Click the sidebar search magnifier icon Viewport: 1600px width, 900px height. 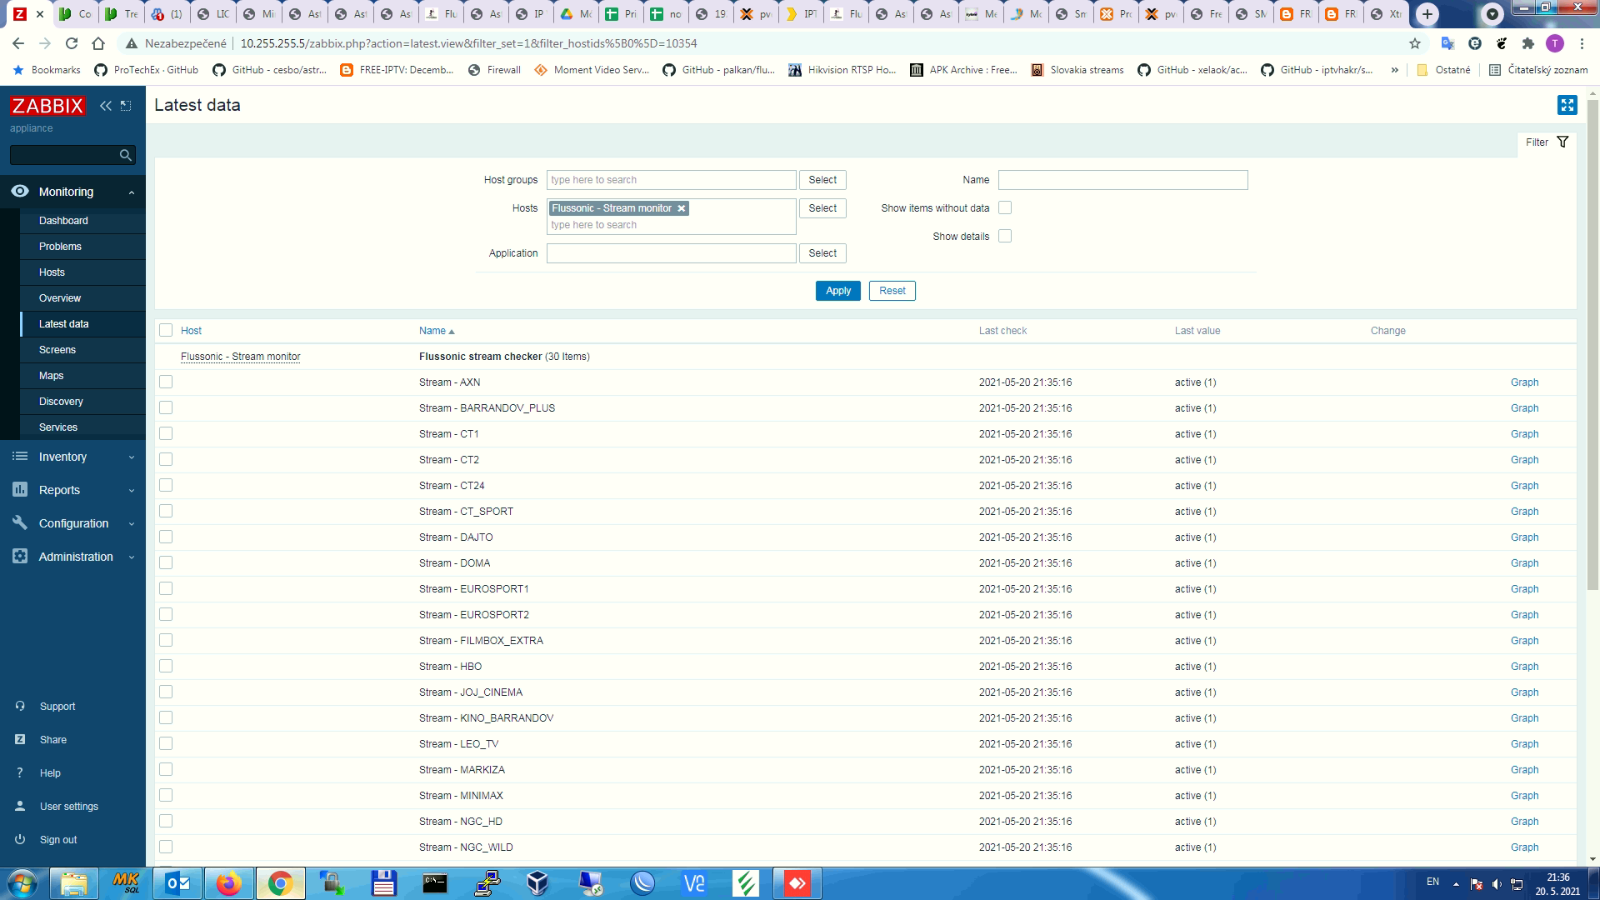click(125, 155)
